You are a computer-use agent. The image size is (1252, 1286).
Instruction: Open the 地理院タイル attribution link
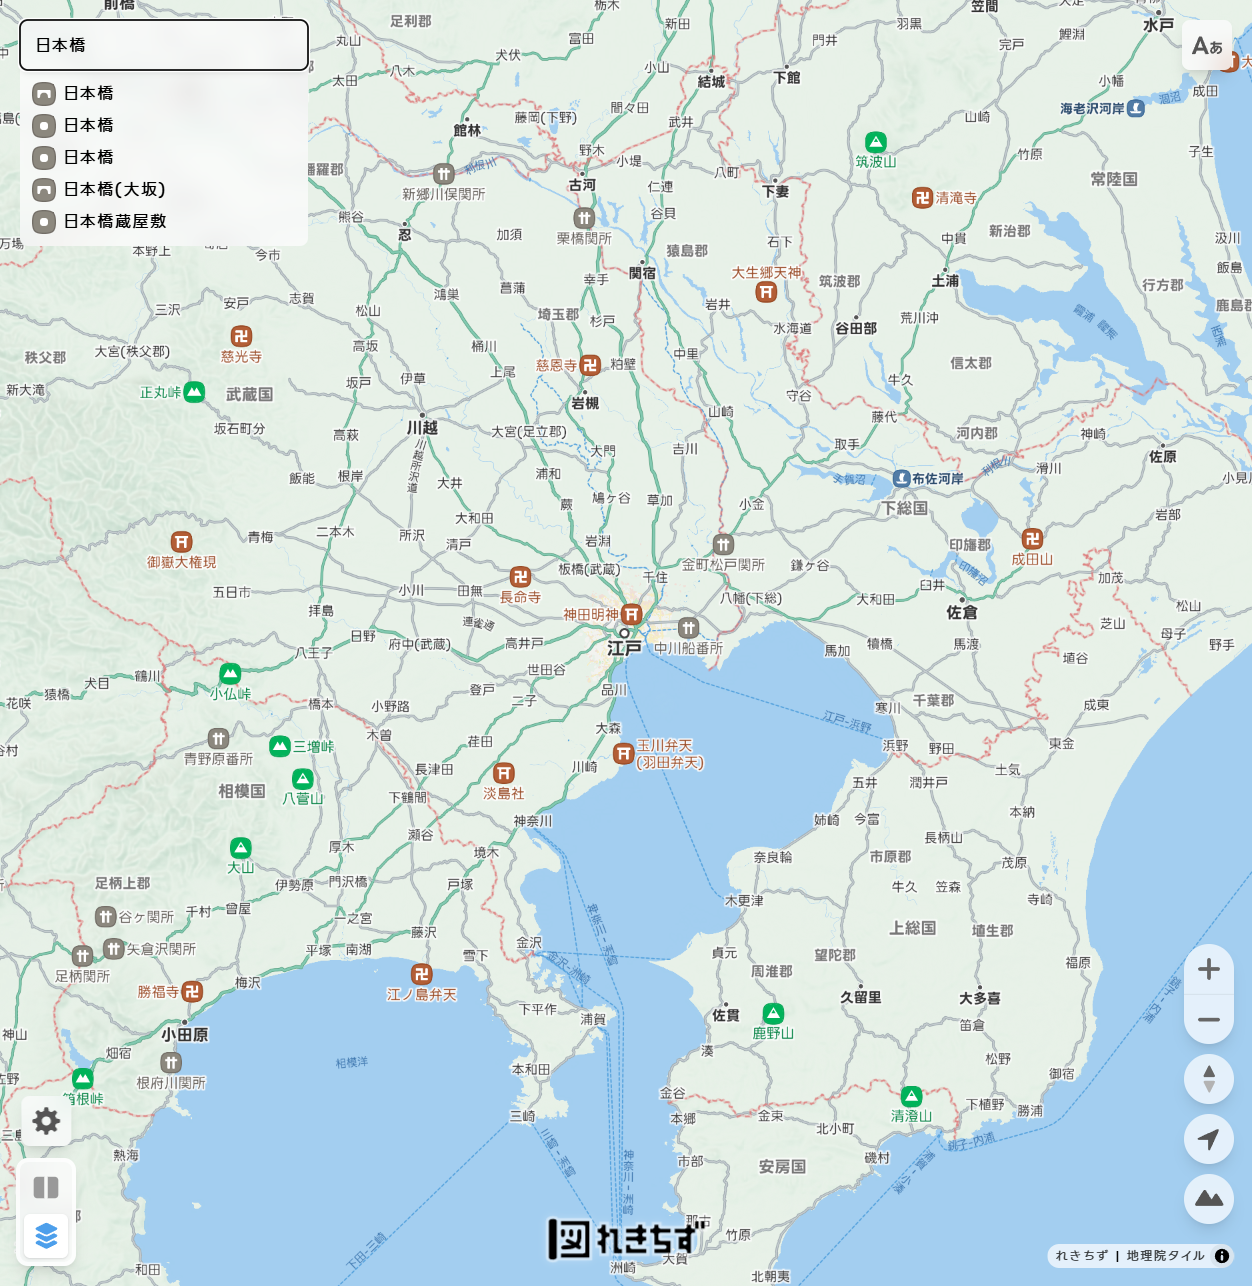pos(1165,1256)
